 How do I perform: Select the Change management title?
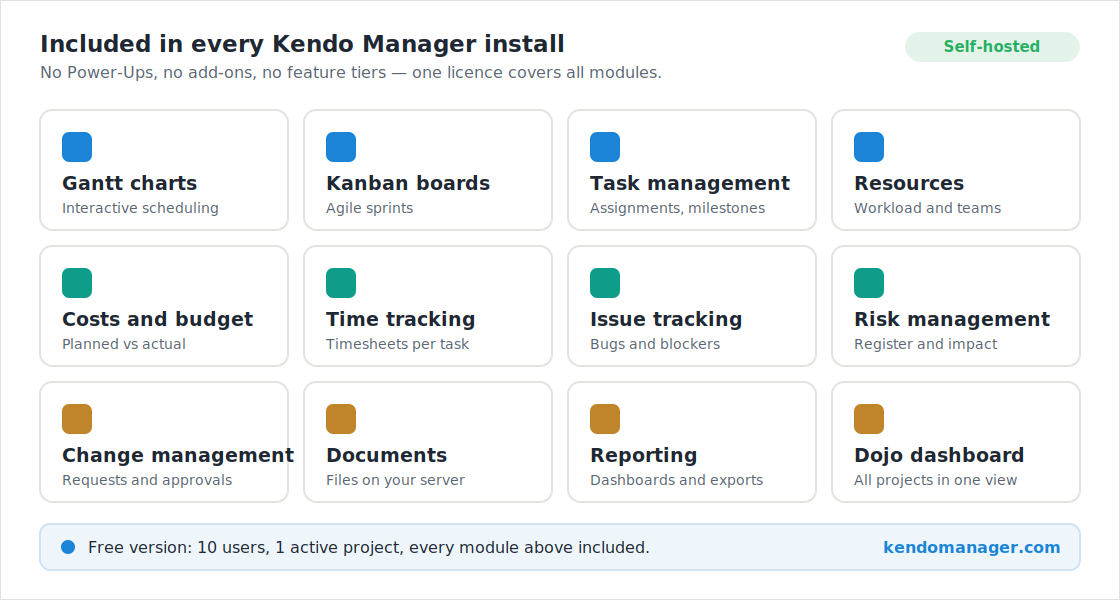[x=178, y=456]
